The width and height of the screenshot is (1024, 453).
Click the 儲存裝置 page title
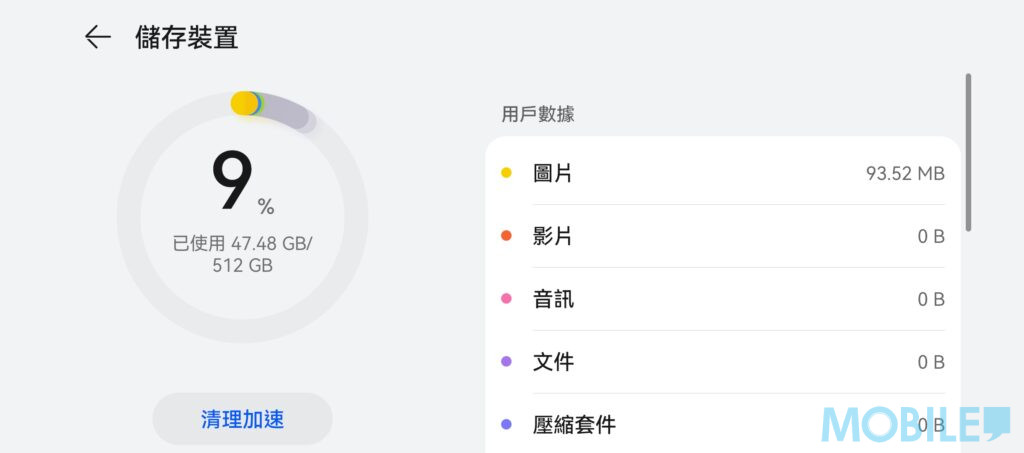(186, 38)
